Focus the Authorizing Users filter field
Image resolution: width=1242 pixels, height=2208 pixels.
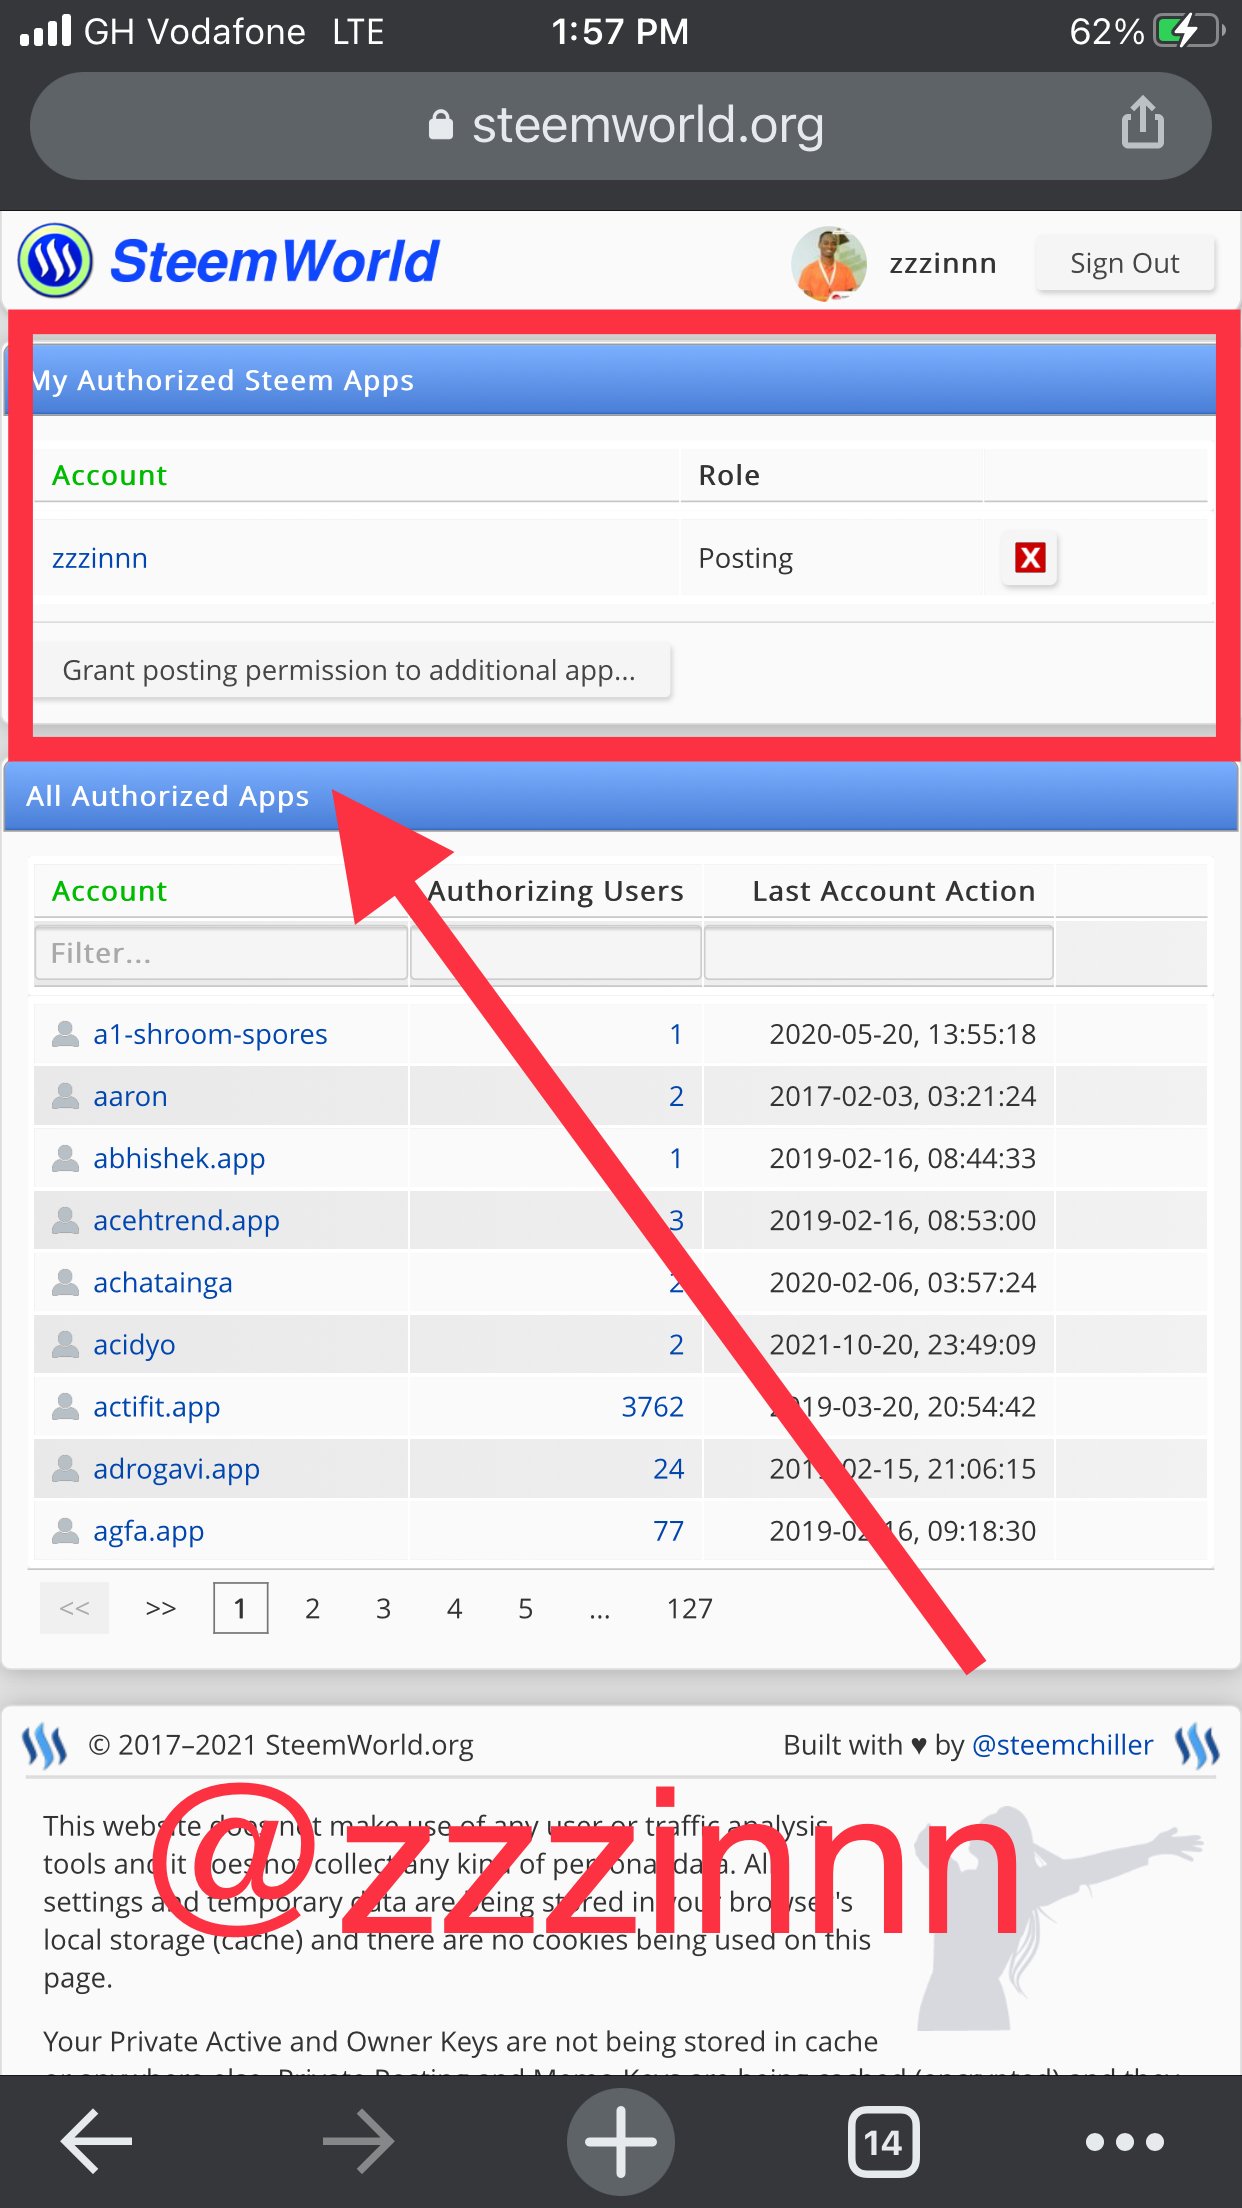click(555, 953)
